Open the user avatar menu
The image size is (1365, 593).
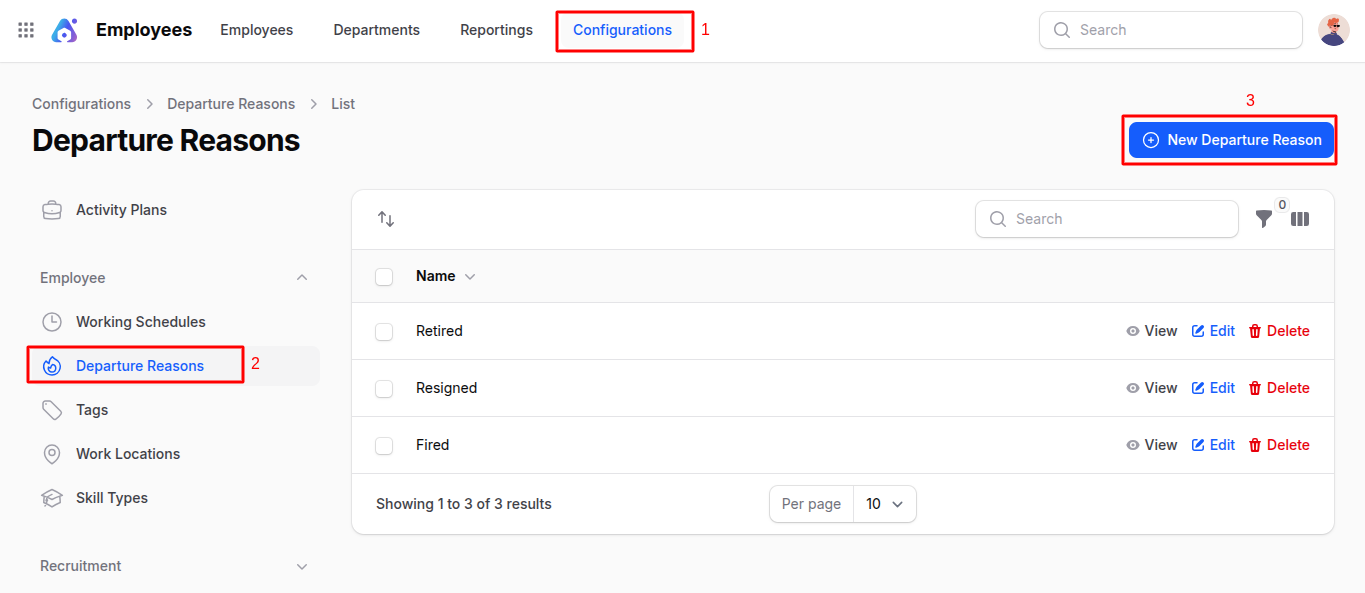pos(1333,30)
